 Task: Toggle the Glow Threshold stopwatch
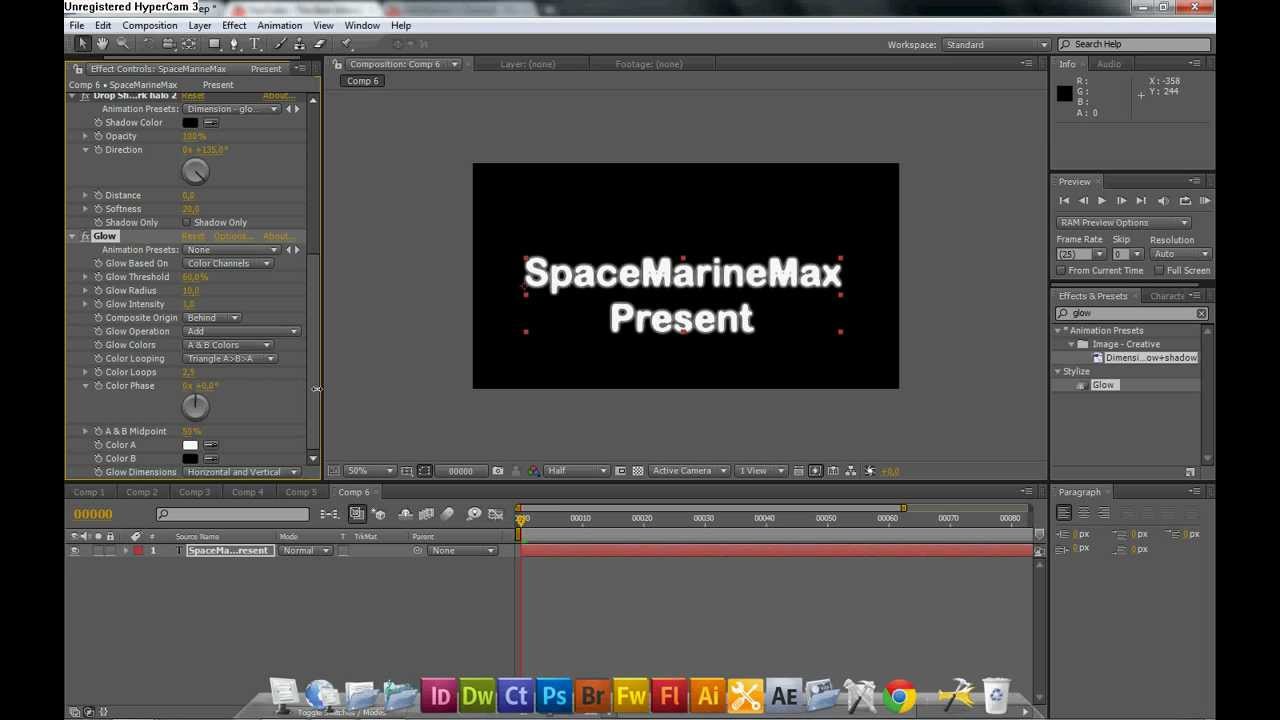[x=98, y=277]
